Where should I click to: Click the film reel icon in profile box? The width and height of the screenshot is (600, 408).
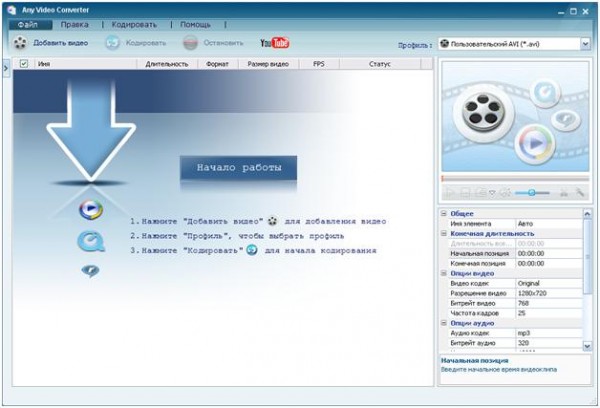(x=444, y=44)
